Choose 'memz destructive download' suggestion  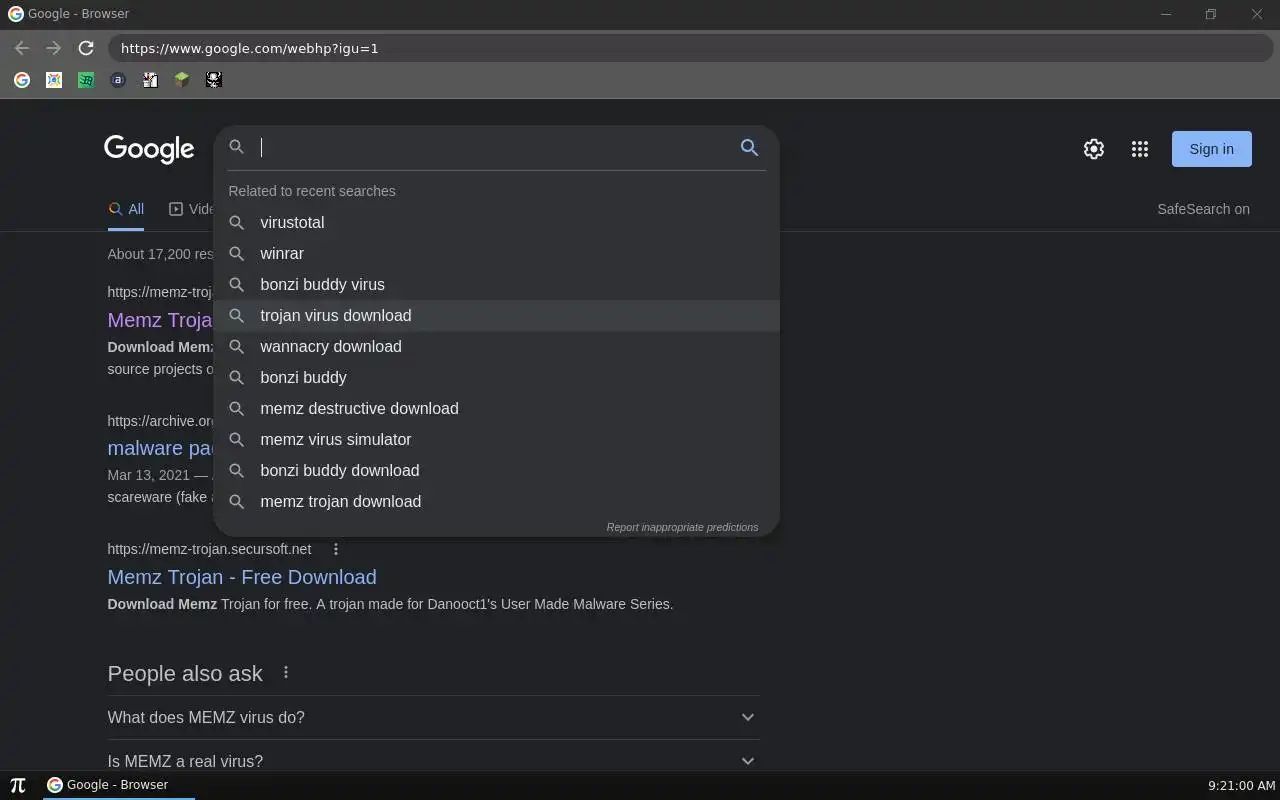pyautogui.click(x=496, y=408)
